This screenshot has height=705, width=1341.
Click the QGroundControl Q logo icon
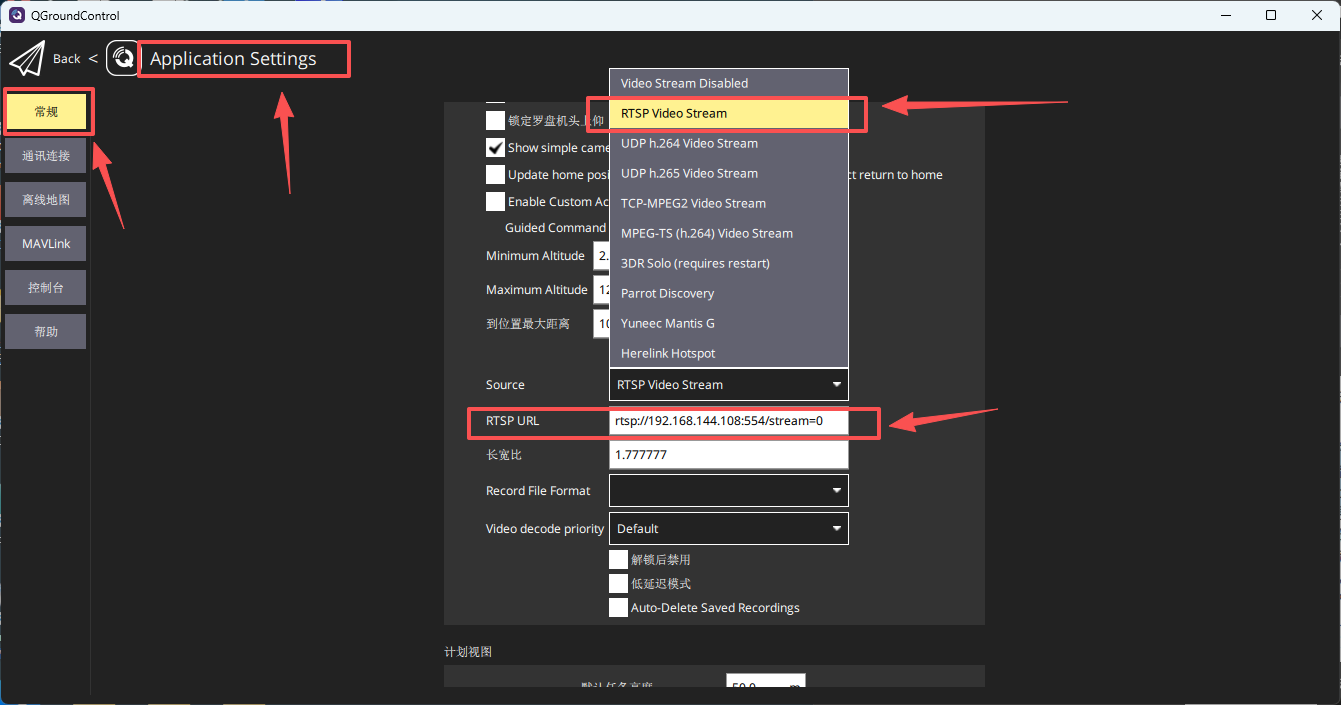pos(123,59)
